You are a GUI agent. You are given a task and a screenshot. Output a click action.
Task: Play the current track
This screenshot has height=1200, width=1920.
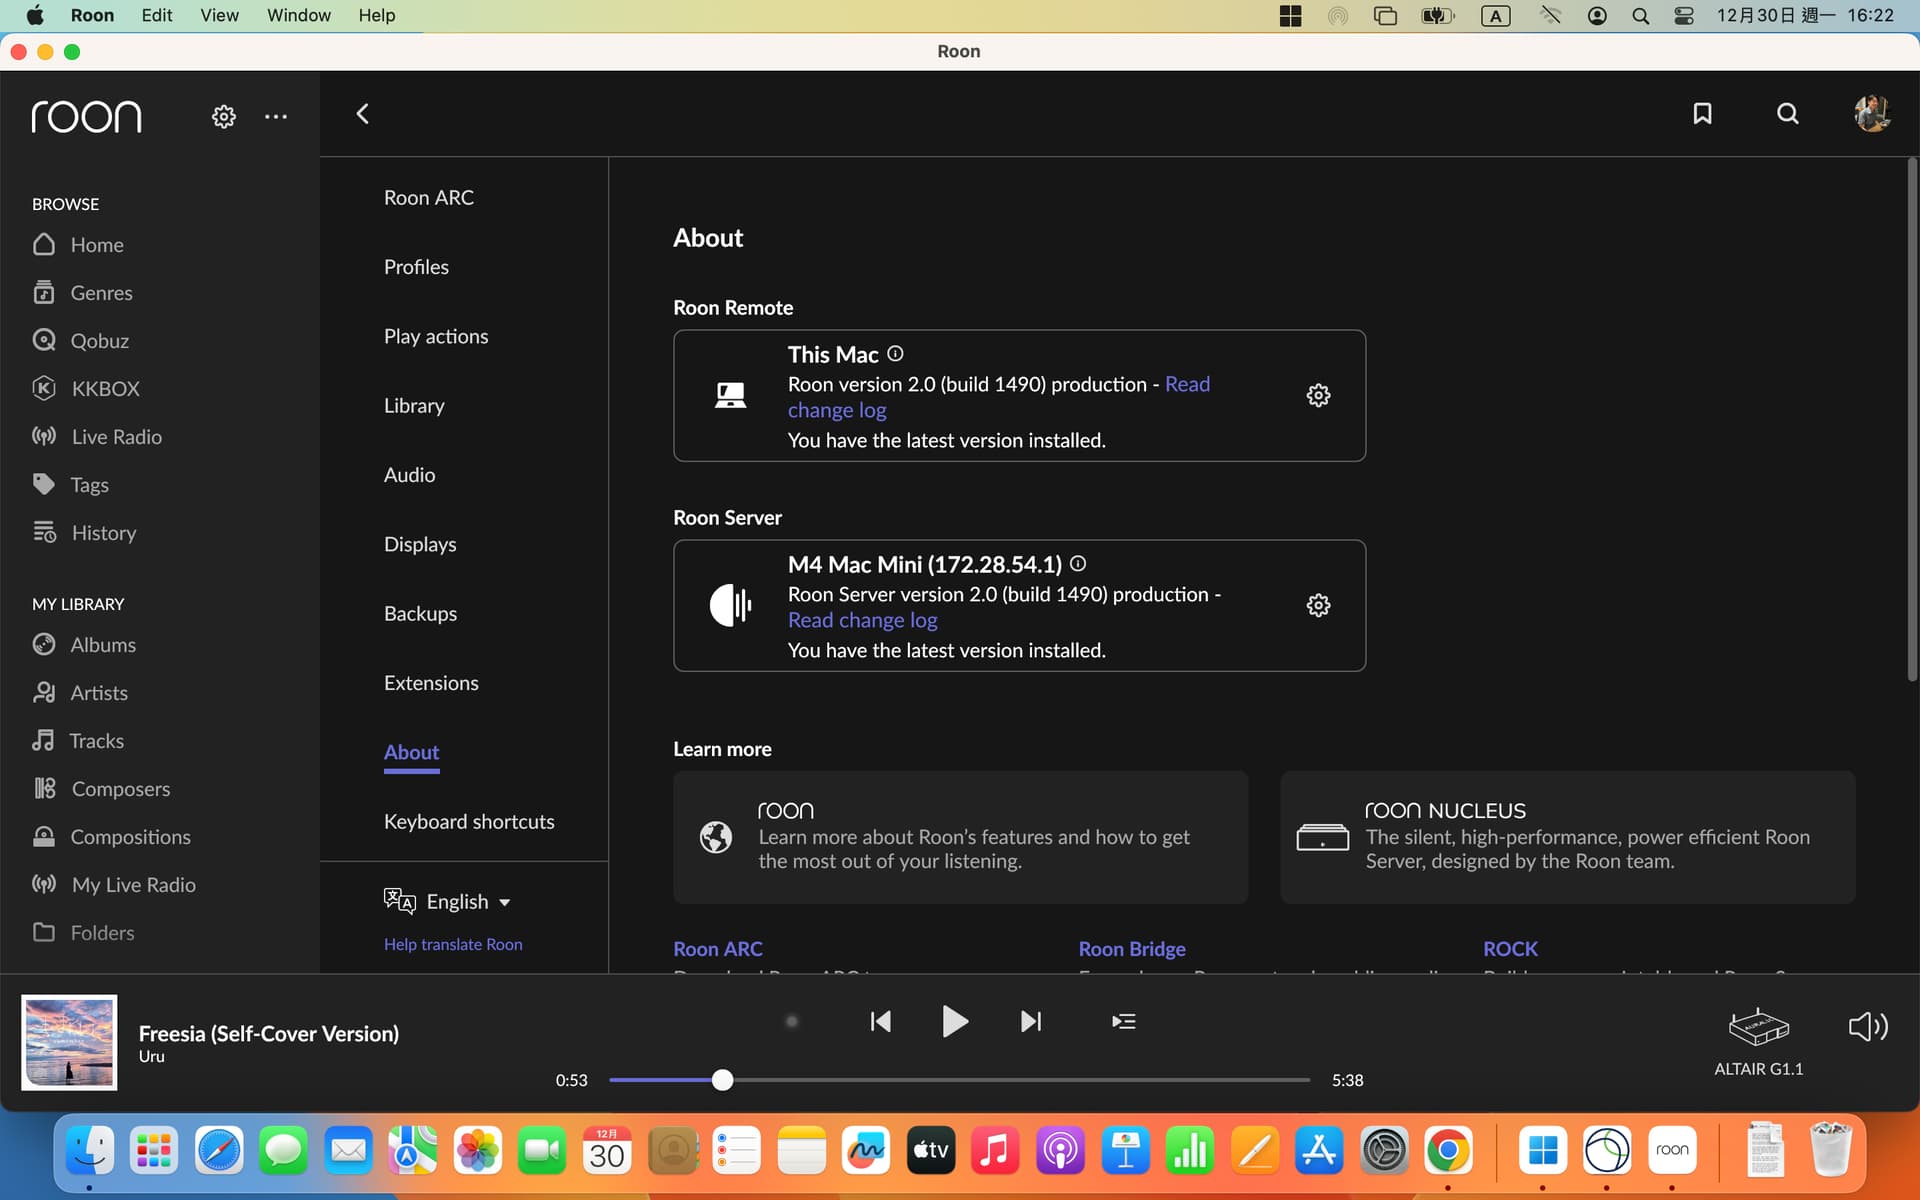(x=955, y=1021)
